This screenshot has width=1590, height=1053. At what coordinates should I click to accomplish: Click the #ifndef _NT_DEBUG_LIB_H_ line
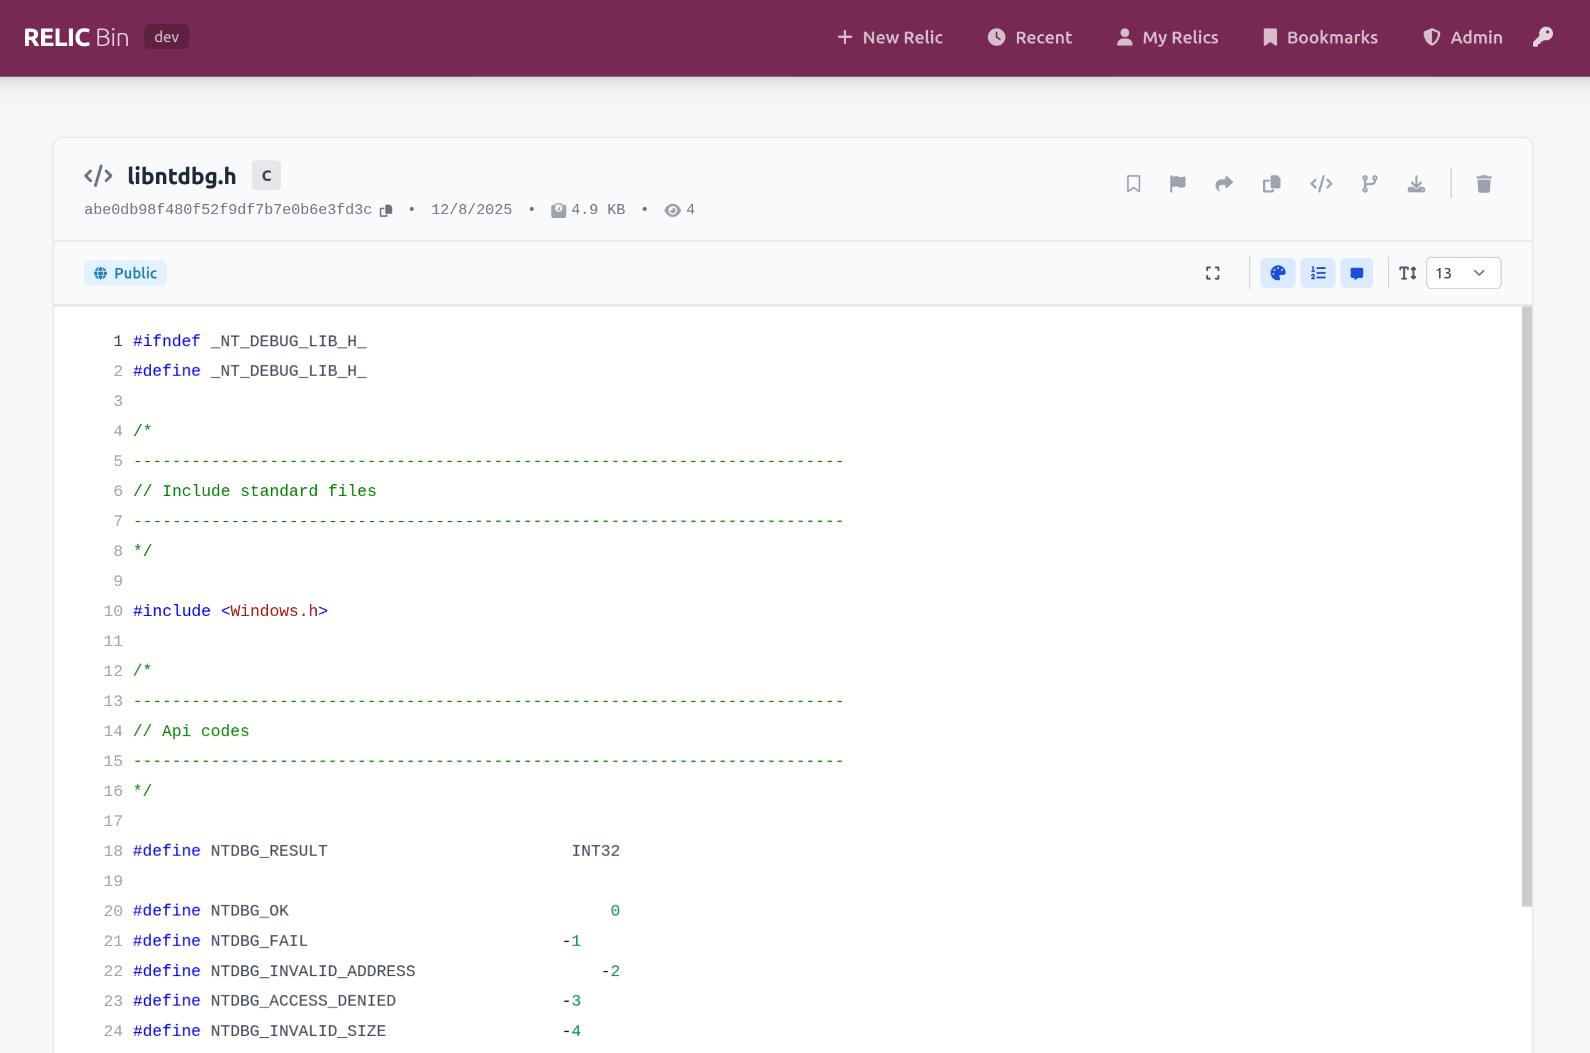pyautogui.click(x=250, y=341)
